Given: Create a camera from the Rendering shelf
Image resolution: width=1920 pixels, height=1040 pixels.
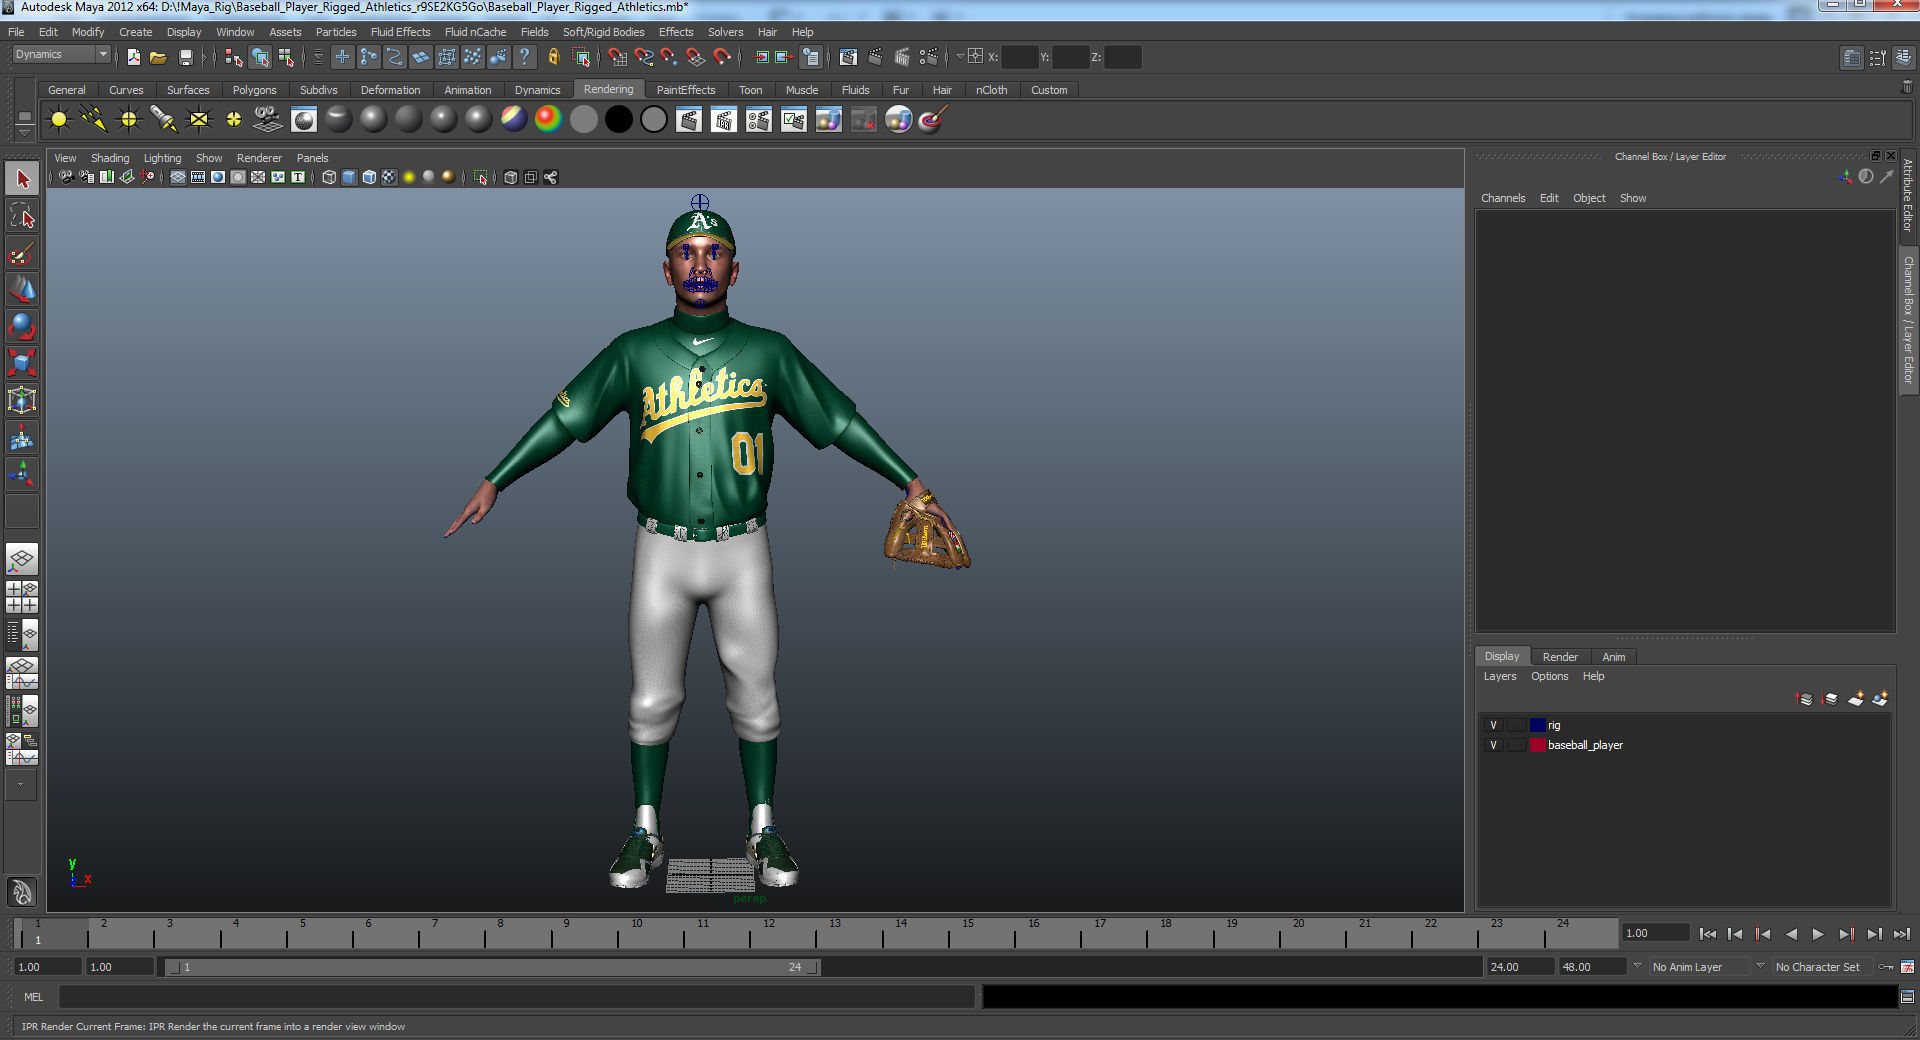Looking at the screenshot, I should pos(268,120).
